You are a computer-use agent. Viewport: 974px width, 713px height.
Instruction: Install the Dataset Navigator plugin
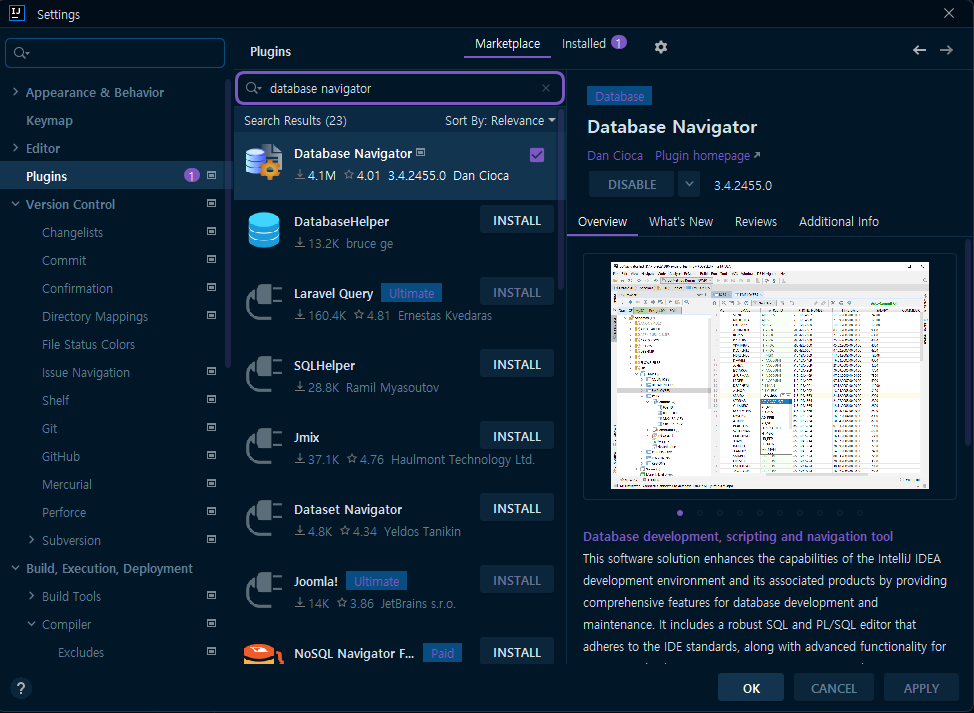click(517, 509)
